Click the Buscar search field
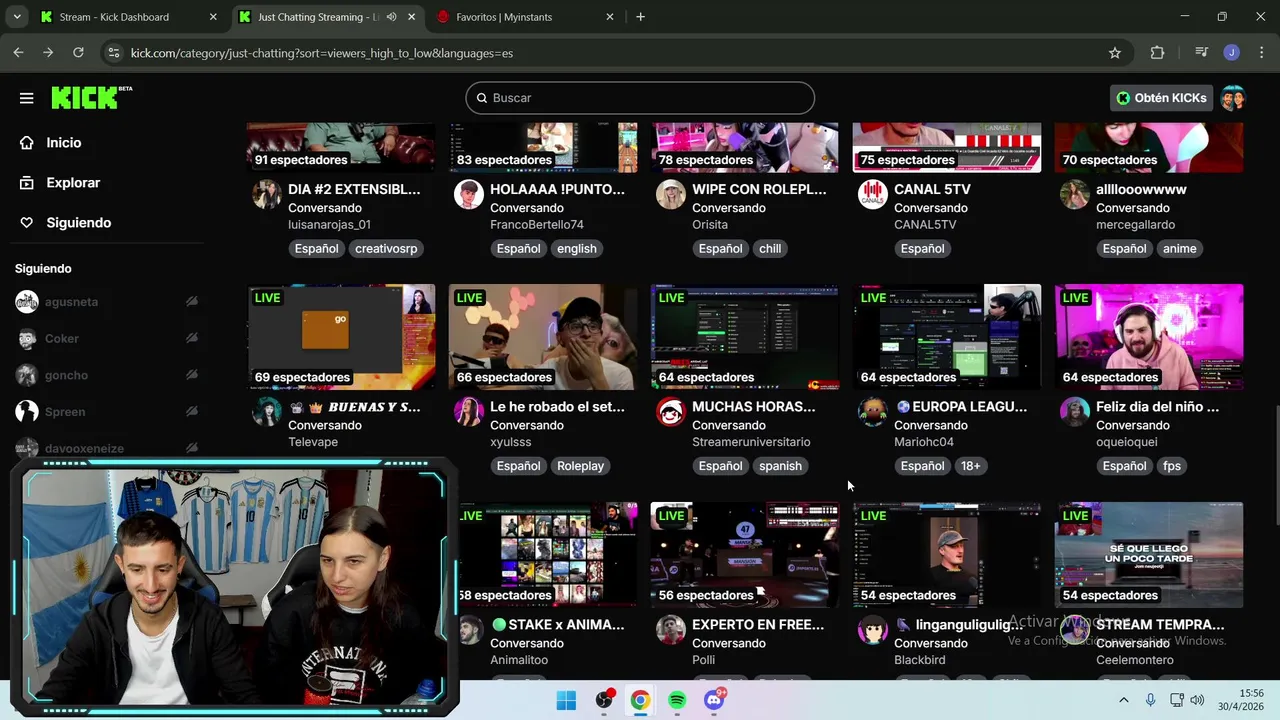 click(x=640, y=98)
